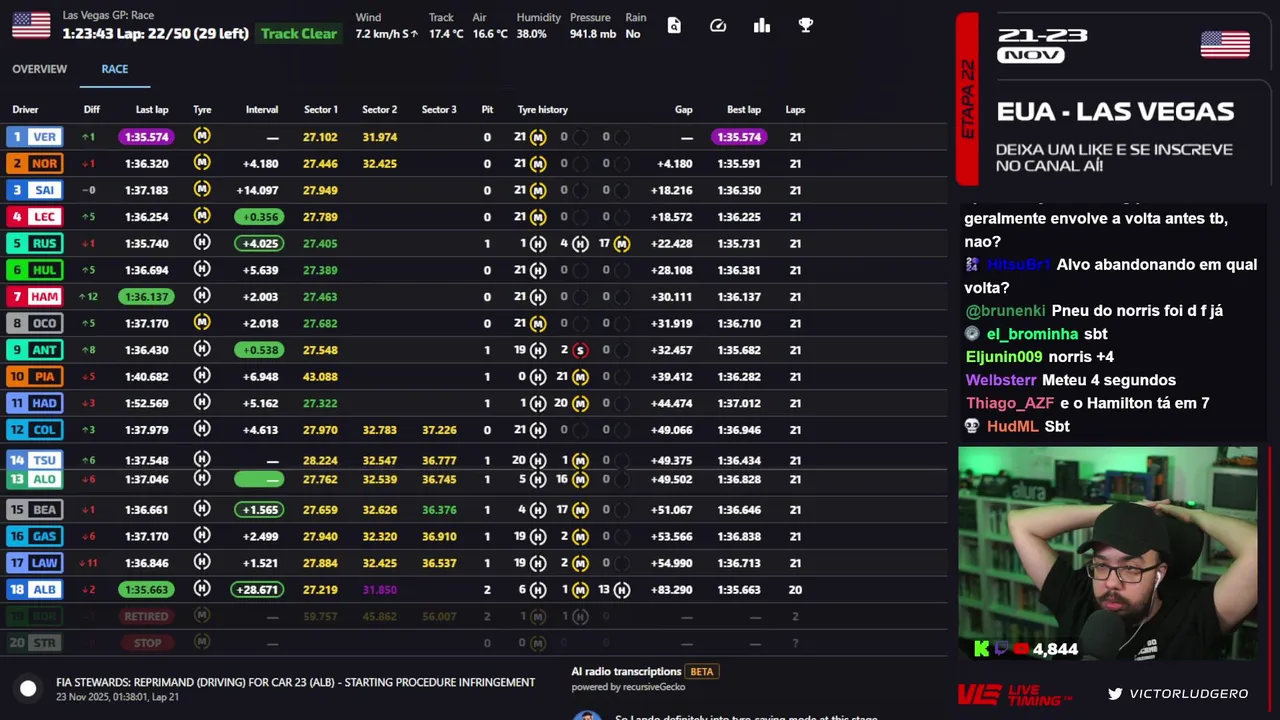Viewport: 1280px width, 720px height.
Task: Click SAI's +14.097 interval
Action: tap(258, 190)
